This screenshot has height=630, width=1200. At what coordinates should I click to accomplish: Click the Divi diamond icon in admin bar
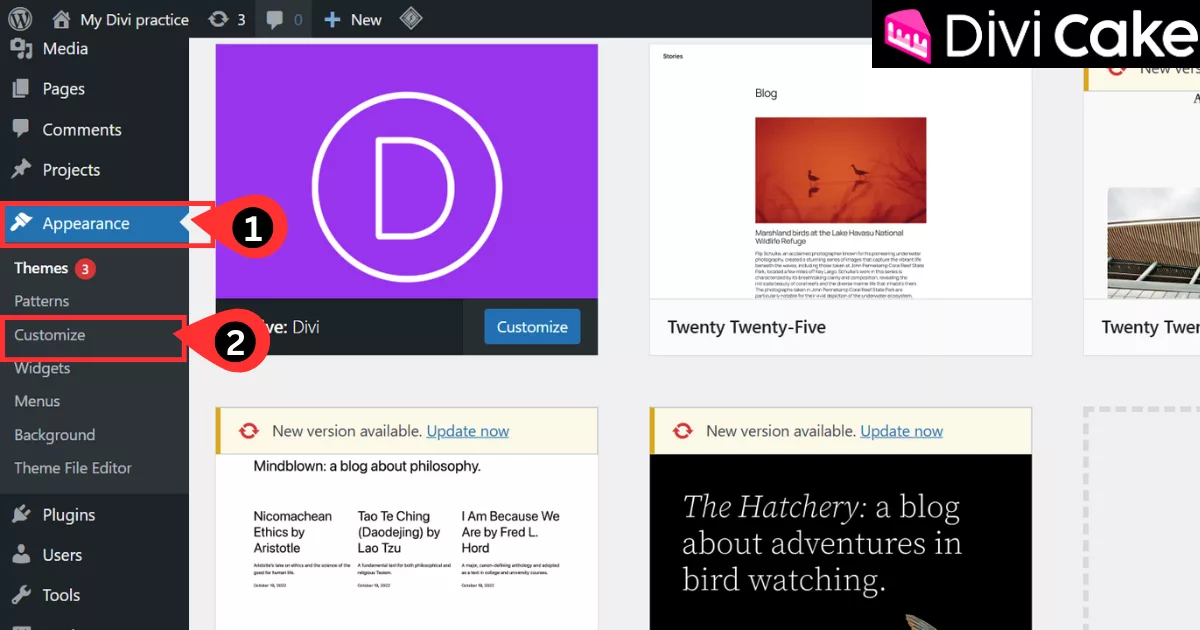click(410, 19)
